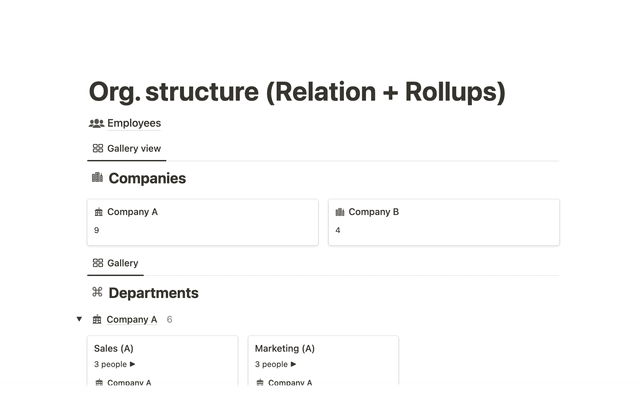Click the Companies heading building icon

[97, 178]
